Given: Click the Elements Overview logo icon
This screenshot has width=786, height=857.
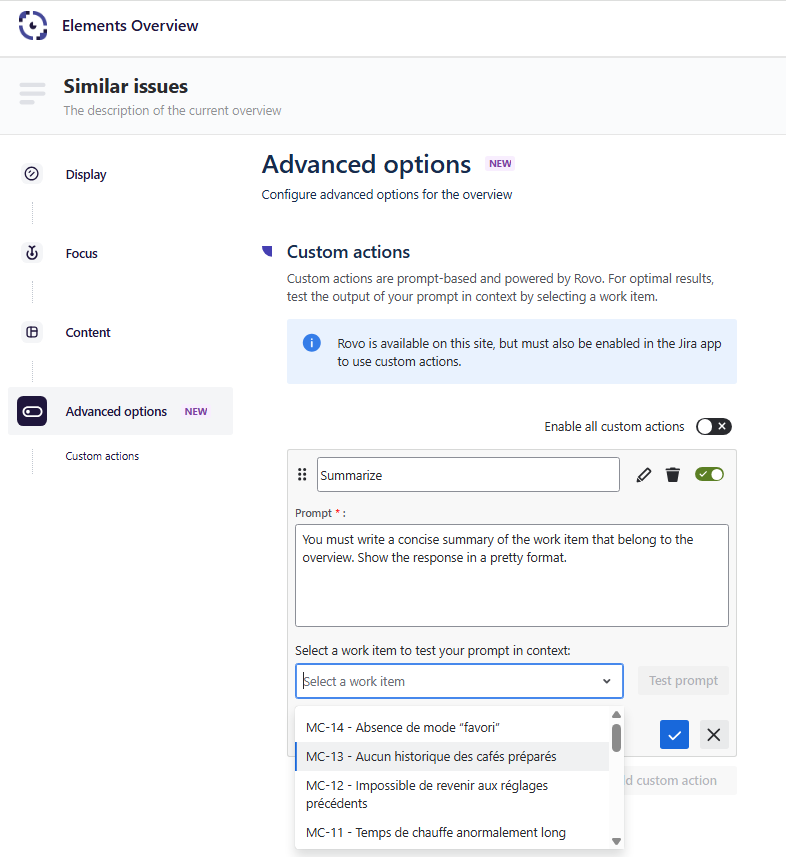Looking at the screenshot, I should coord(33,26).
